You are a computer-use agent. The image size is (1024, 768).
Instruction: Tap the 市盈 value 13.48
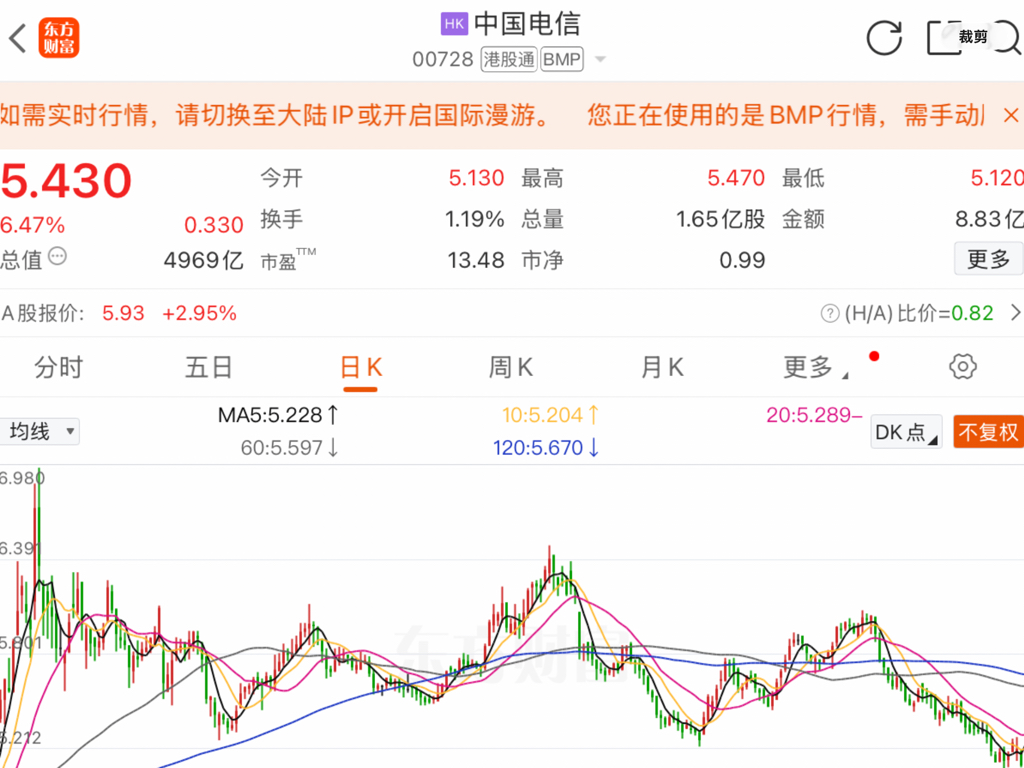(476, 261)
